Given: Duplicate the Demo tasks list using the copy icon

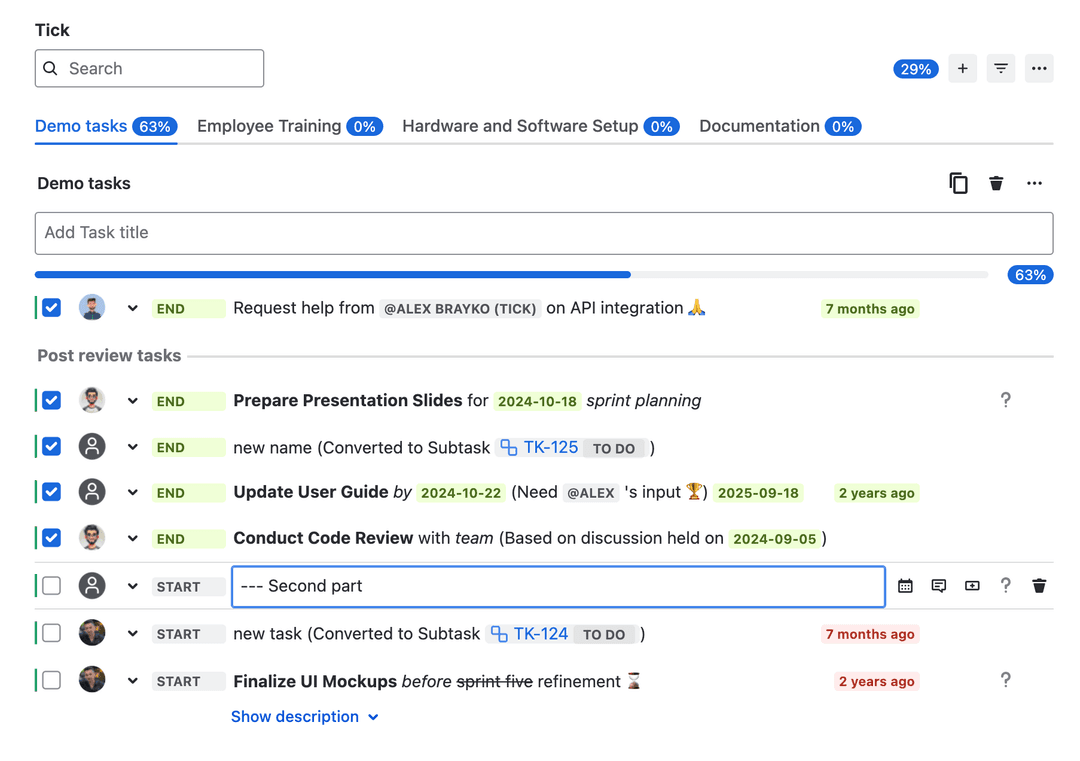Looking at the screenshot, I should (x=958, y=183).
